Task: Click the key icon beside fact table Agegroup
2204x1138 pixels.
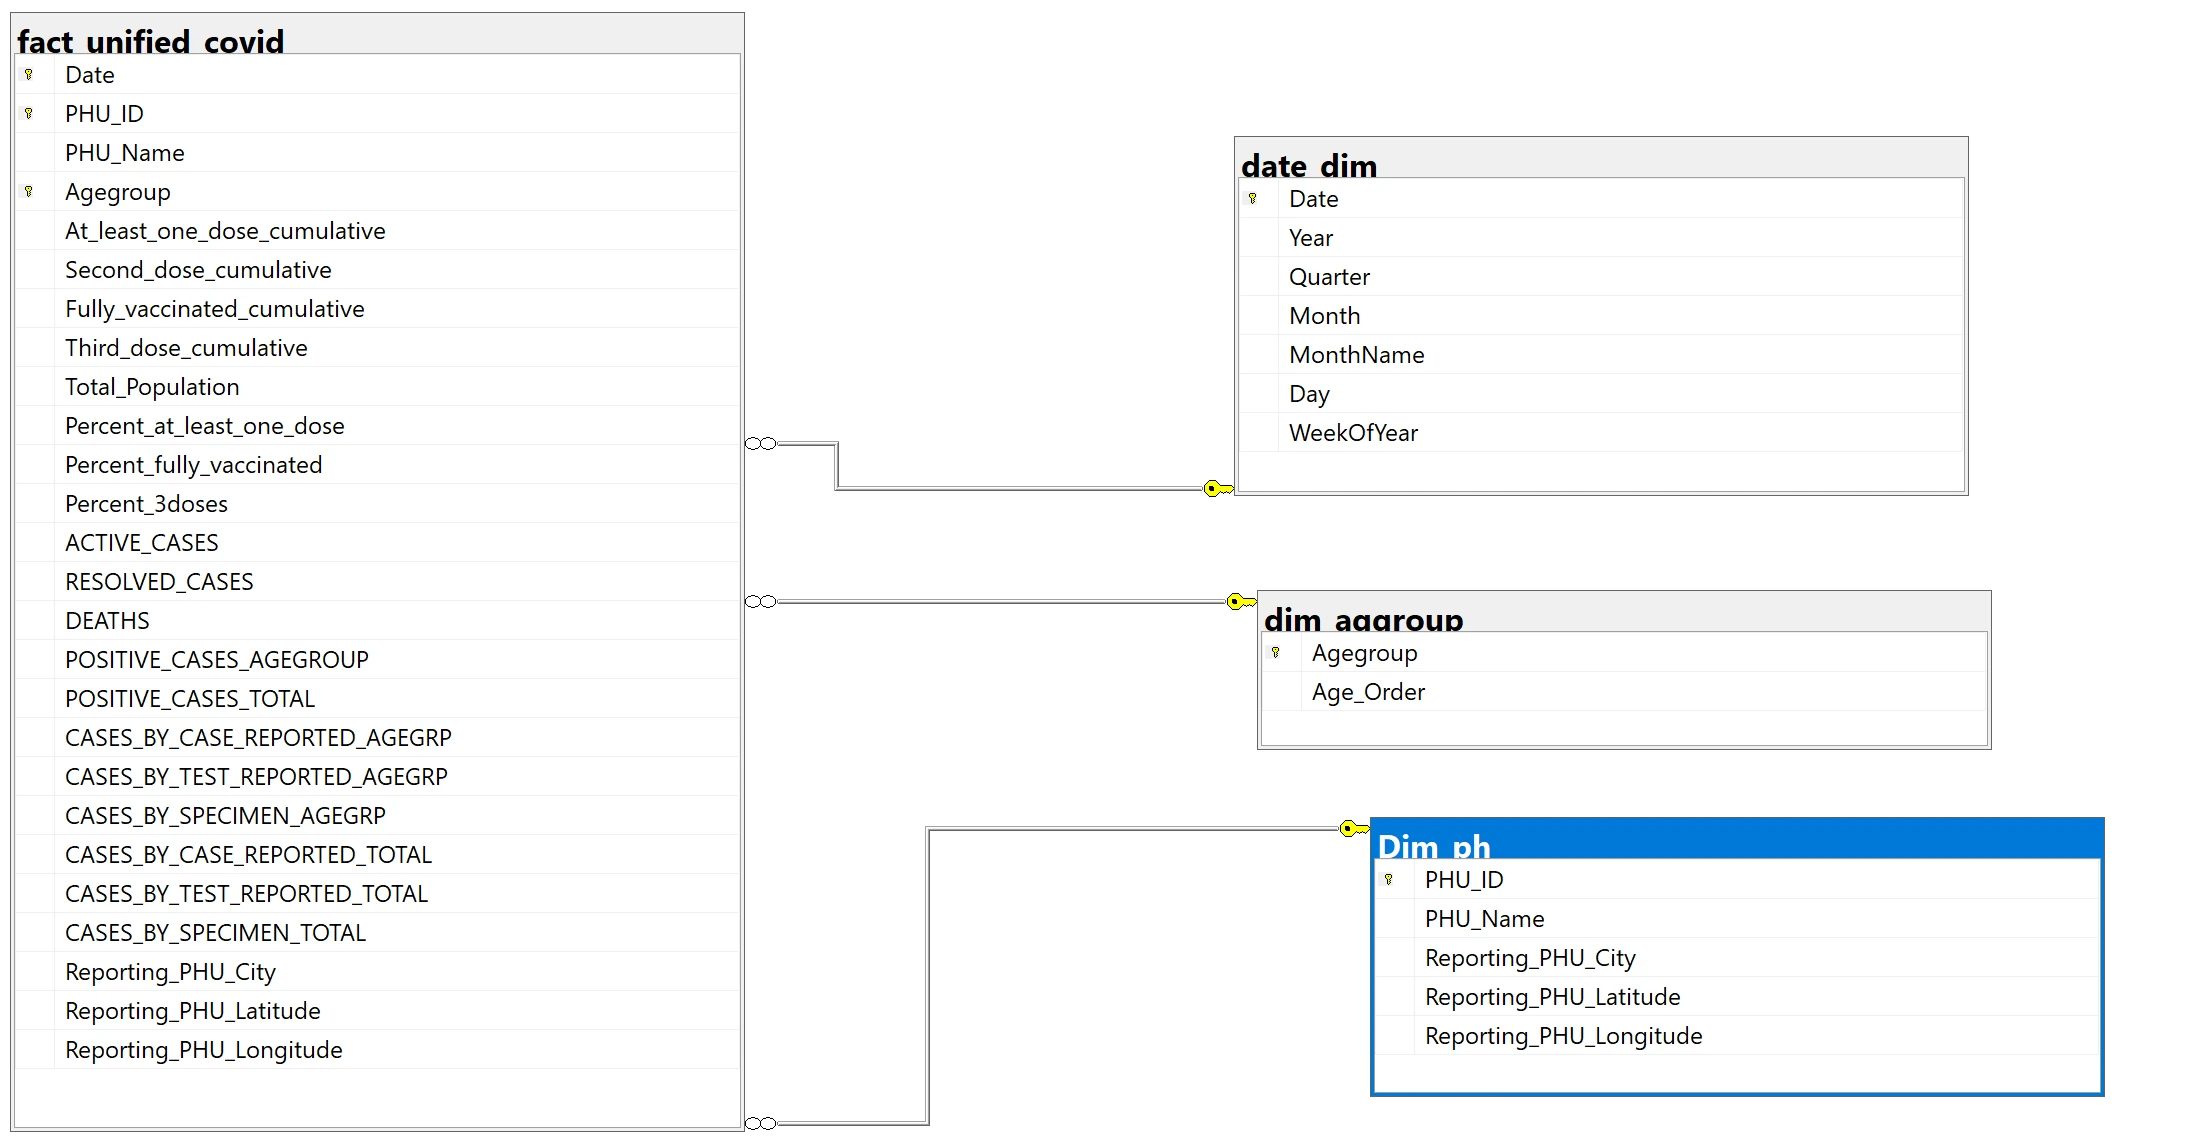Action: click(x=29, y=192)
